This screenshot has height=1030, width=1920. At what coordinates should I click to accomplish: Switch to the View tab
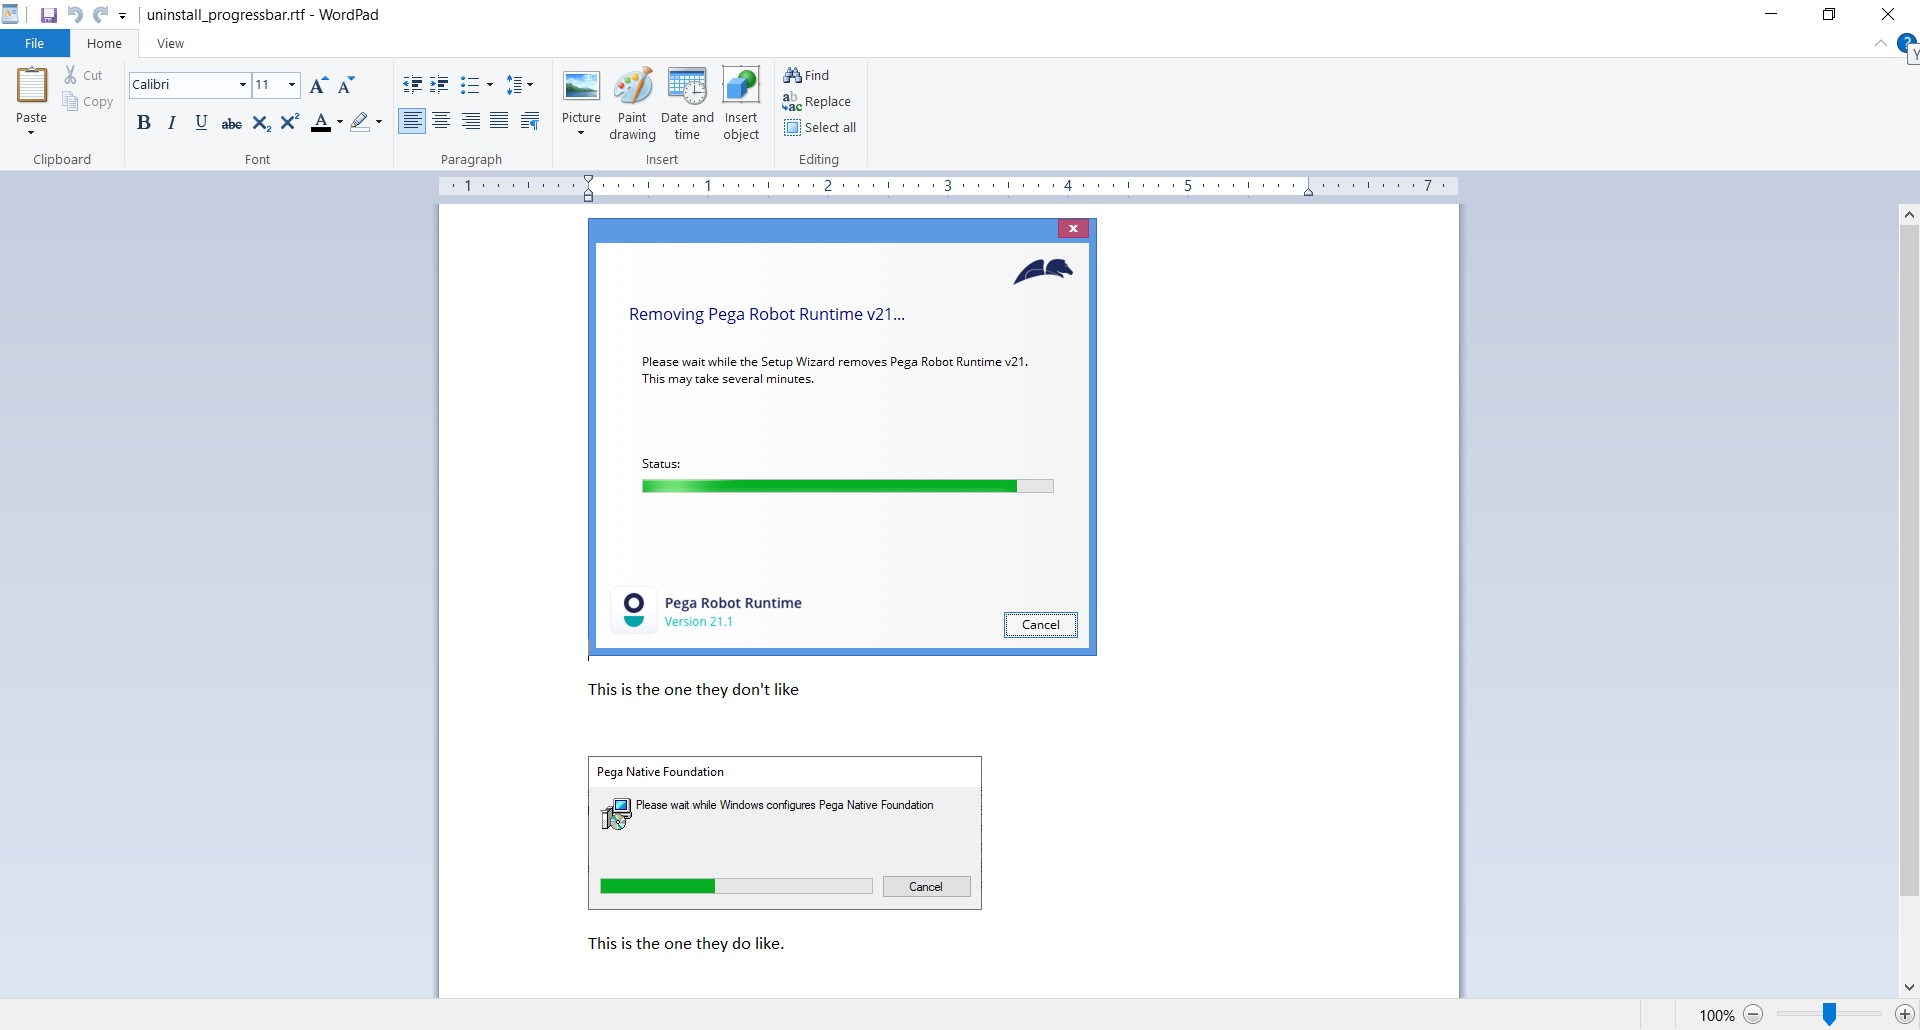(x=170, y=44)
